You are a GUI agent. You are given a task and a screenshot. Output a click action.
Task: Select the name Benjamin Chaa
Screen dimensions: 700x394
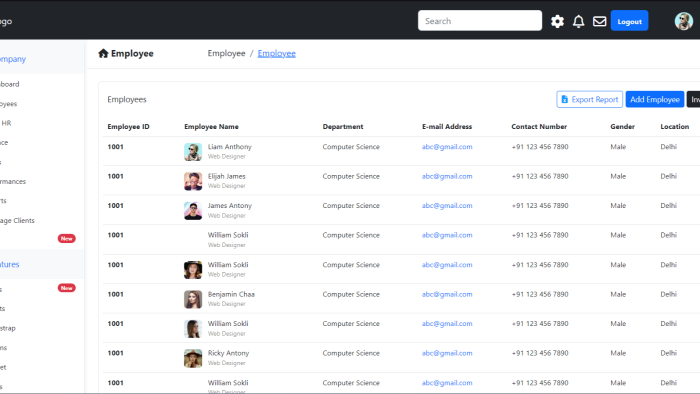(x=231, y=294)
